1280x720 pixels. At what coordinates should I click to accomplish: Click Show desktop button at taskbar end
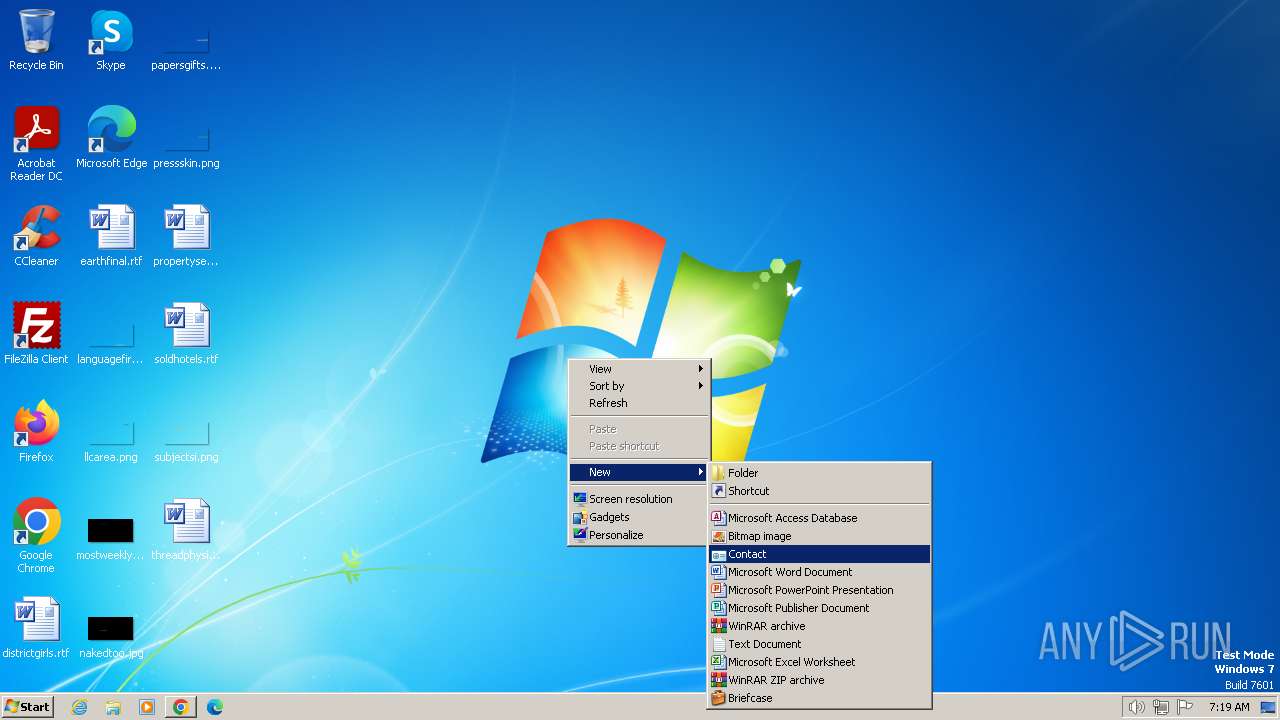(x=1269, y=707)
